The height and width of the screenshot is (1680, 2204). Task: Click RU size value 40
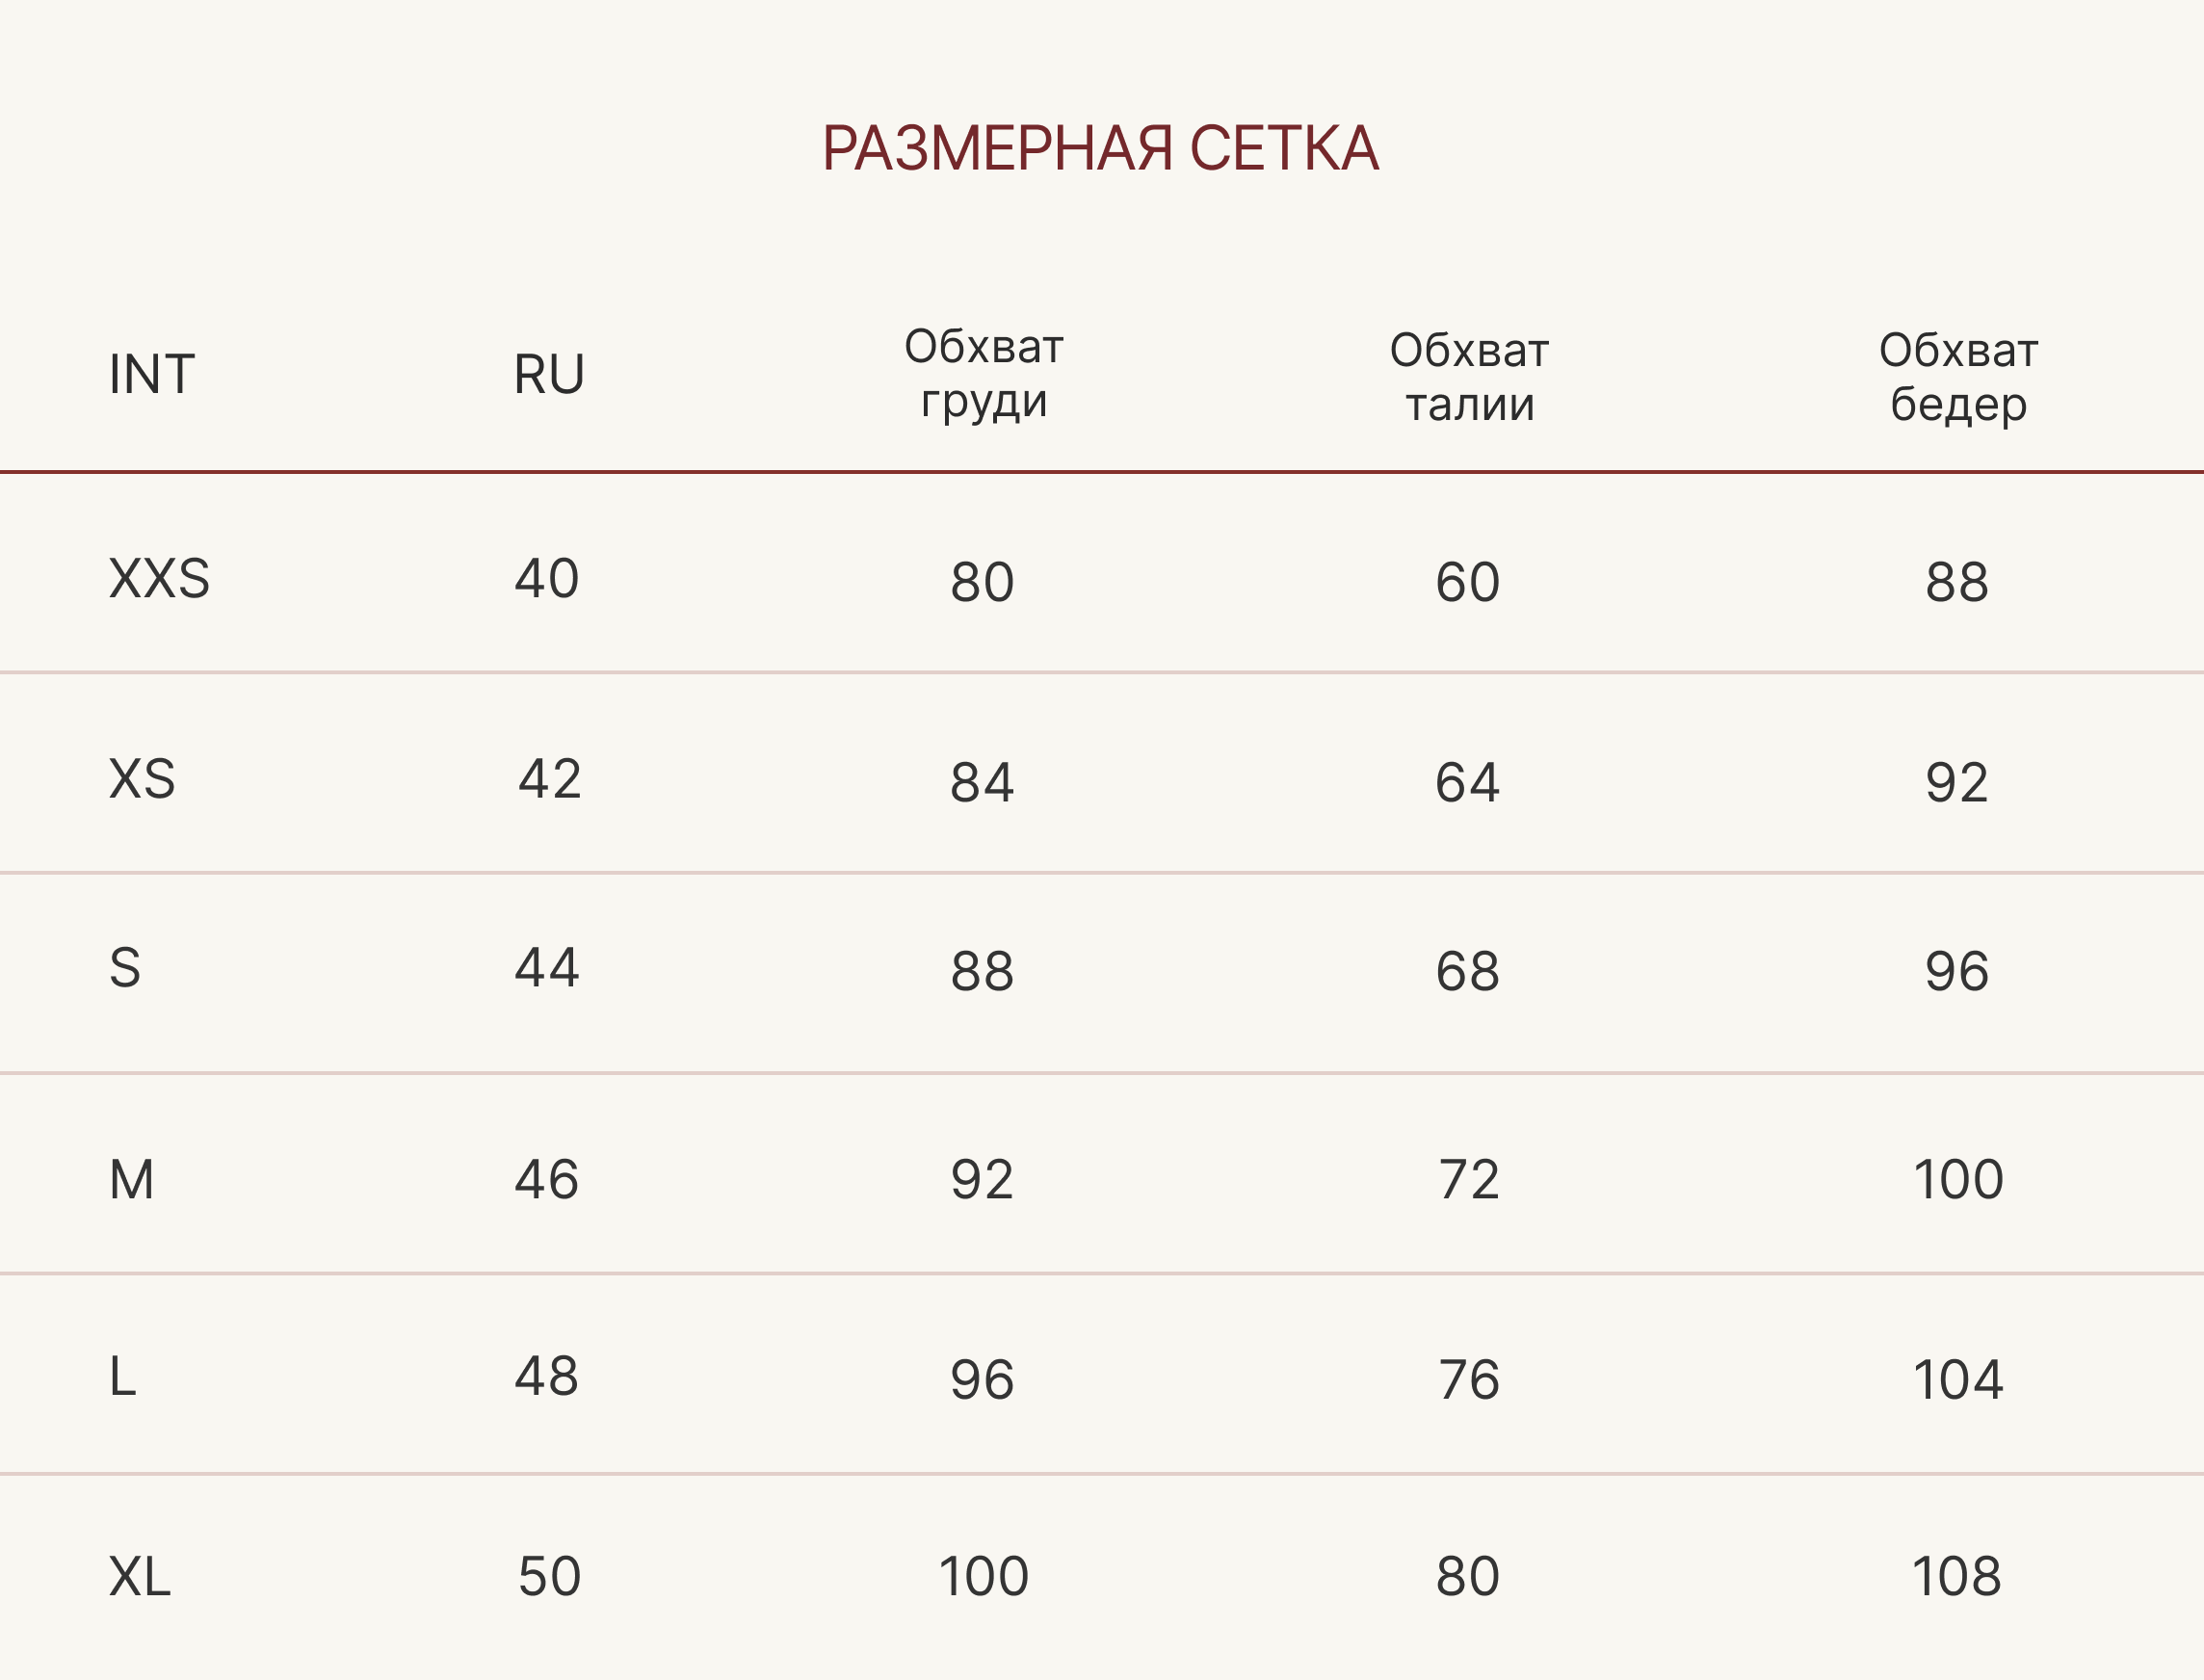(547, 579)
